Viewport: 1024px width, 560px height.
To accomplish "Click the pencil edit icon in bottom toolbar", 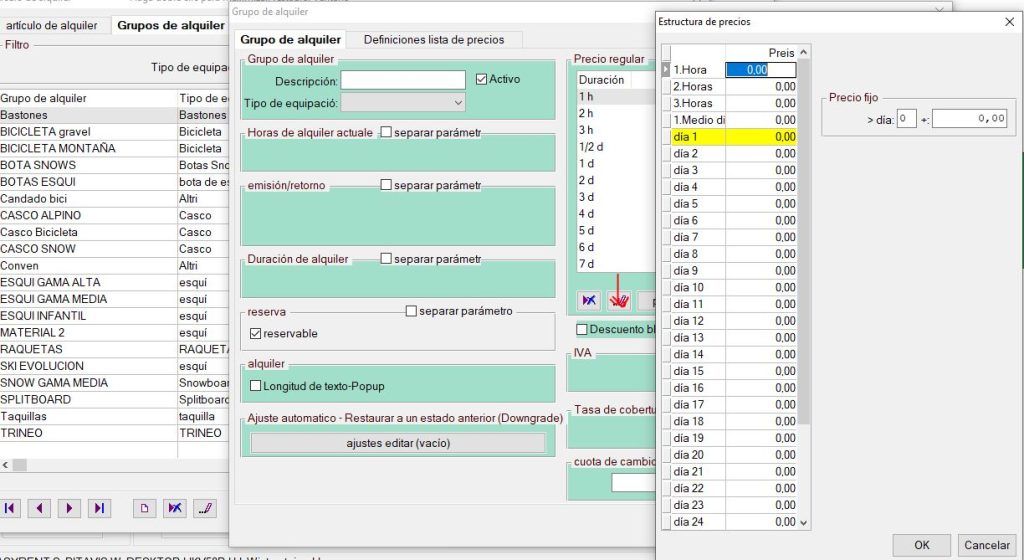I will (x=205, y=508).
